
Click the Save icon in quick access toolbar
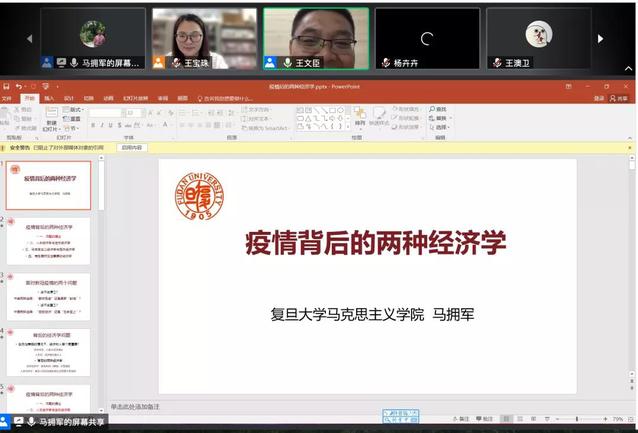tap(7, 87)
